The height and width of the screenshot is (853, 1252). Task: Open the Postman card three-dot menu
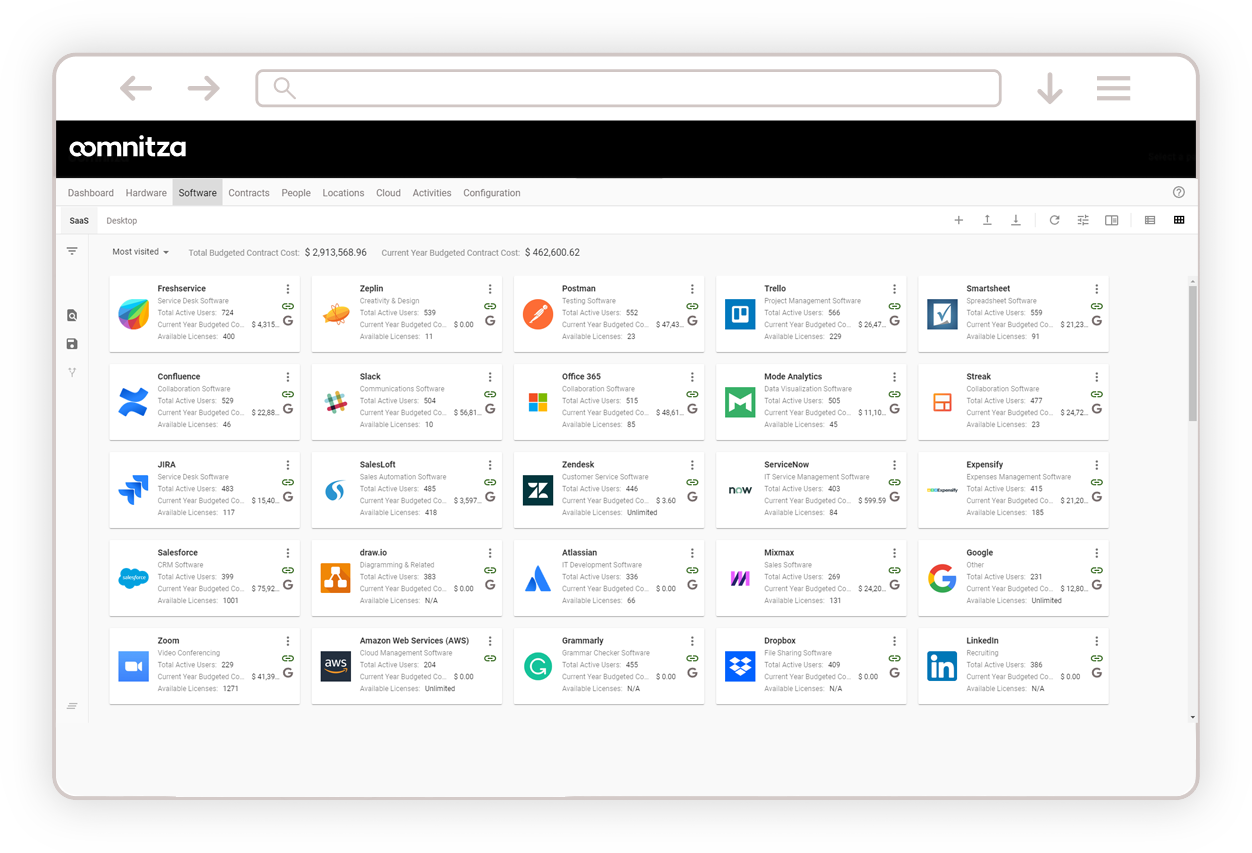[692, 289]
